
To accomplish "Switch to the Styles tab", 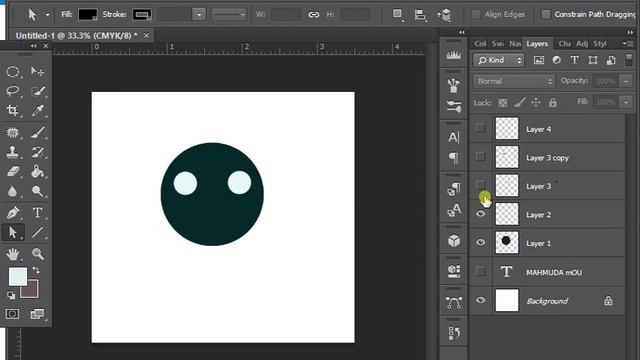I will pyautogui.click(x=600, y=43).
